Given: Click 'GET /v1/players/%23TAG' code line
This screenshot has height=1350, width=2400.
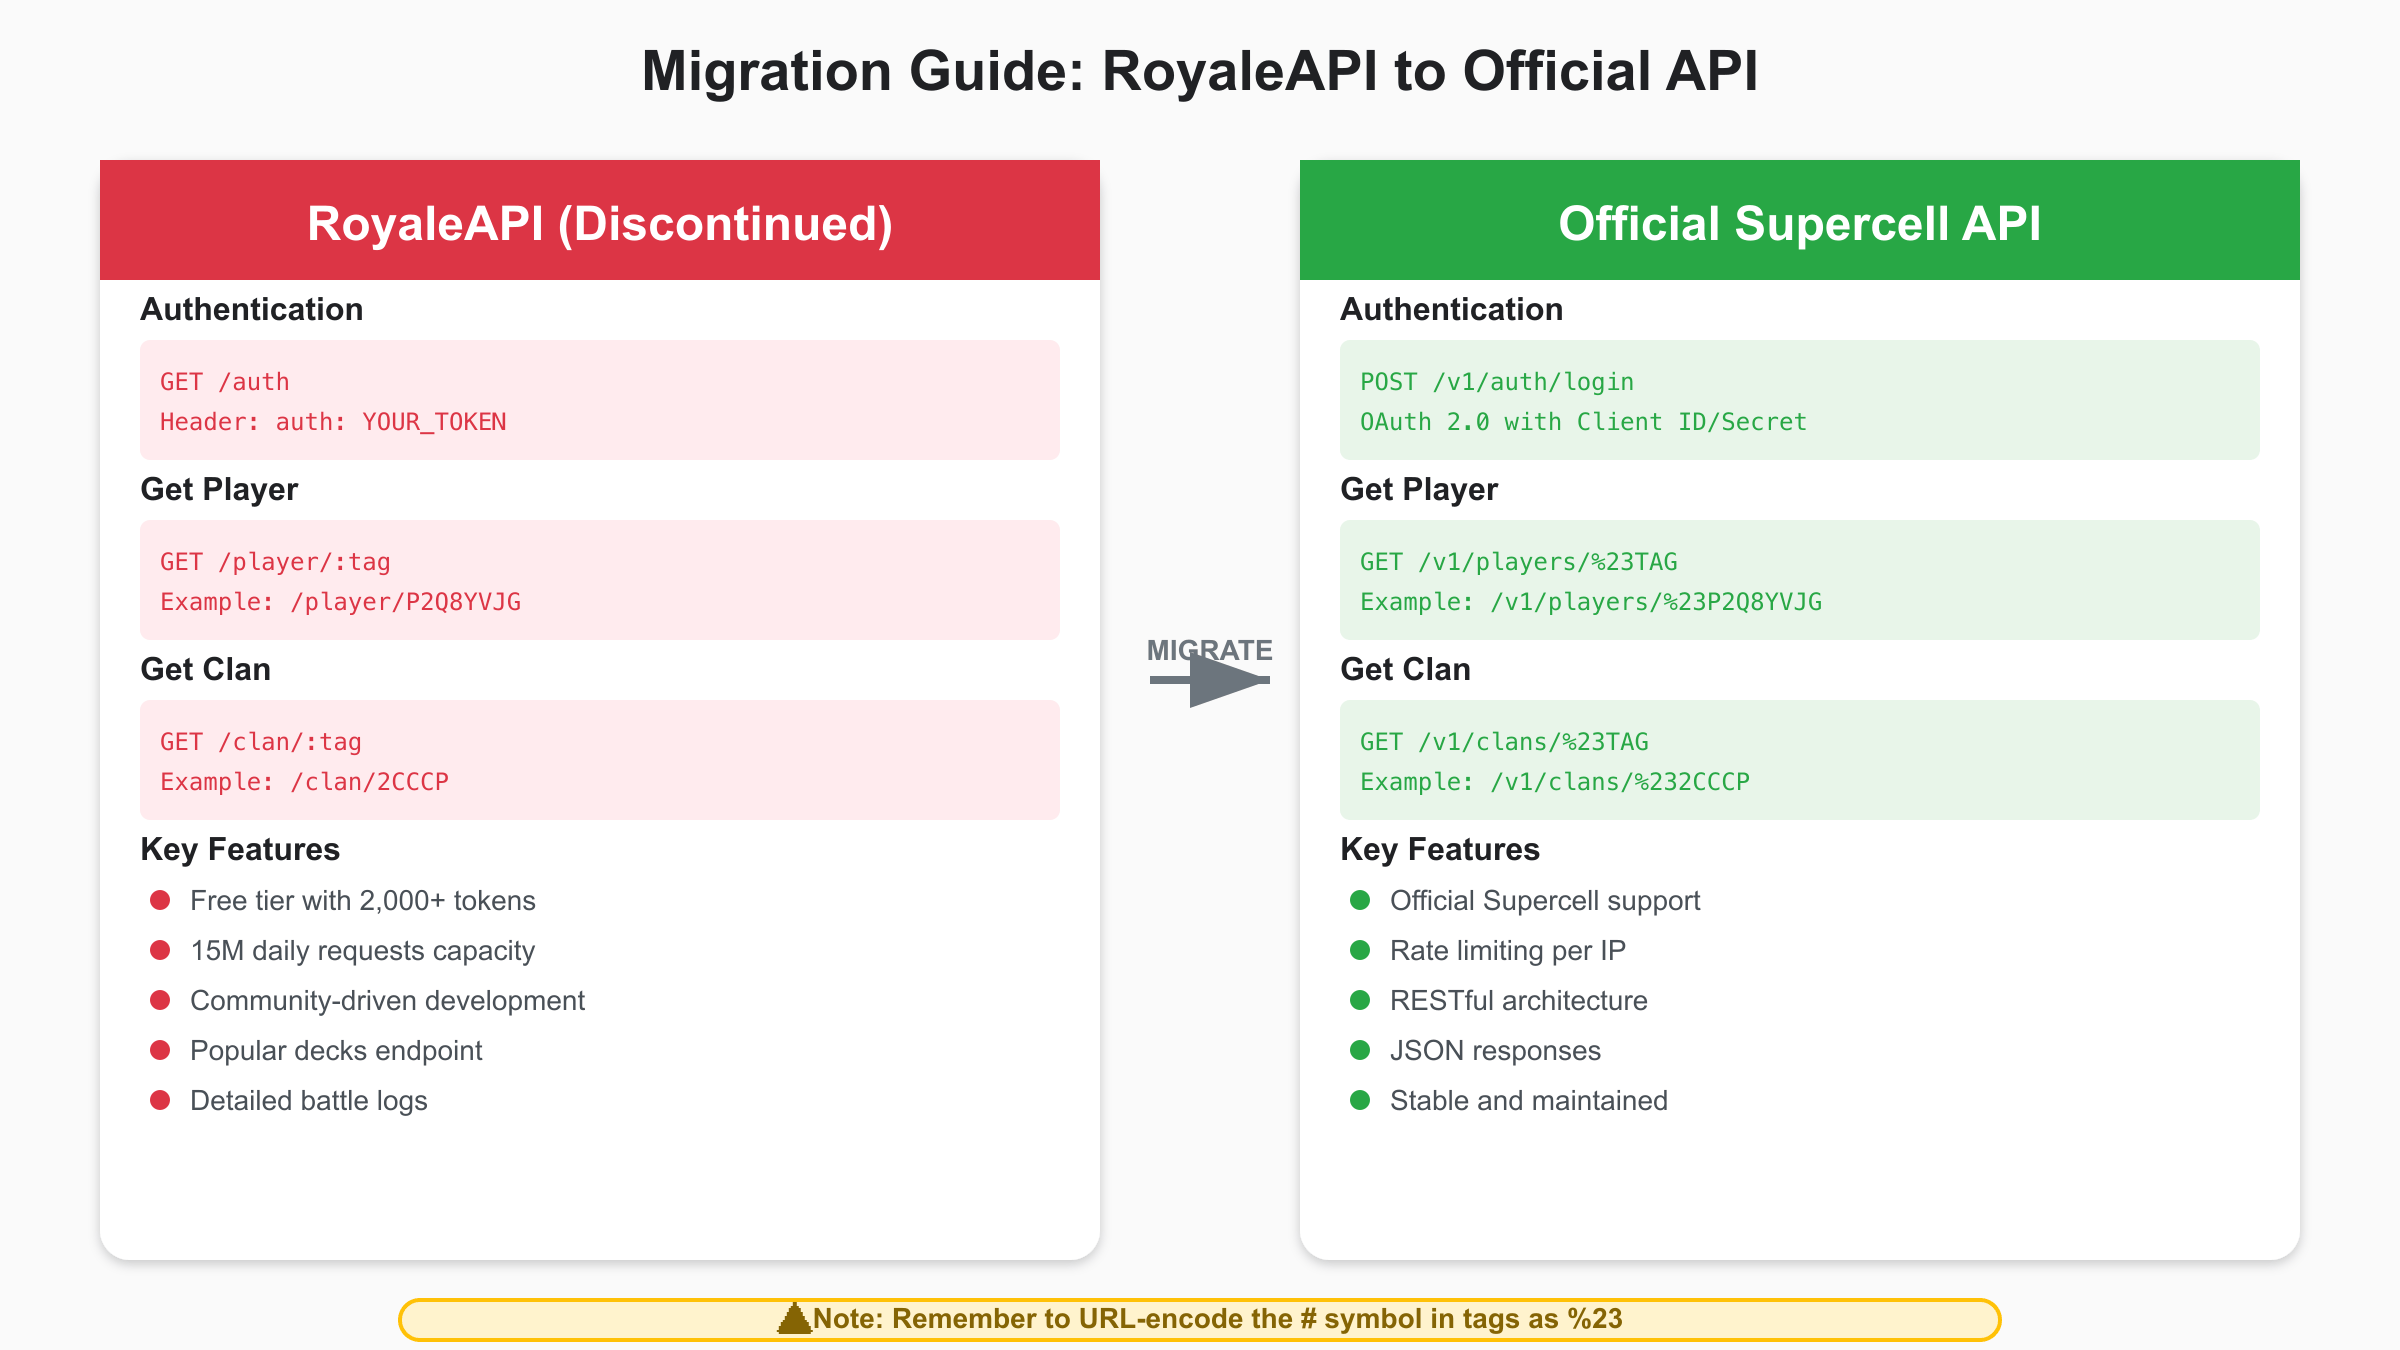Looking at the screenshot, I should (1519, 562).
